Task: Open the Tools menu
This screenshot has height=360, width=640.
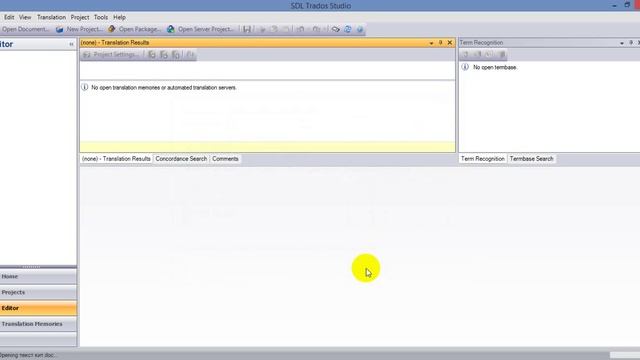Action: [101, 17]
